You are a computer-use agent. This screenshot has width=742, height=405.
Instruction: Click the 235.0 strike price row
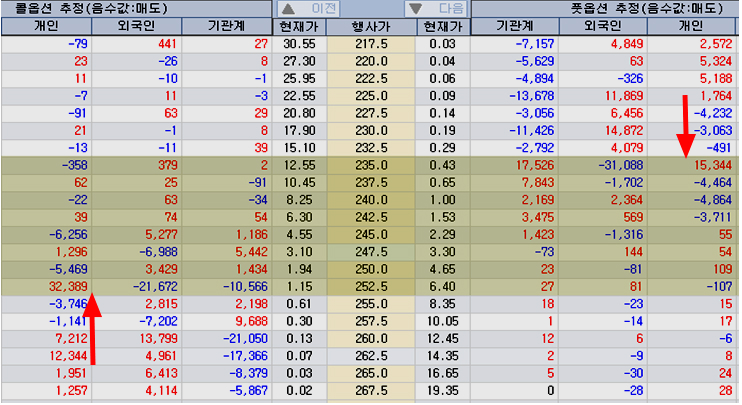[x=371, y=166]
